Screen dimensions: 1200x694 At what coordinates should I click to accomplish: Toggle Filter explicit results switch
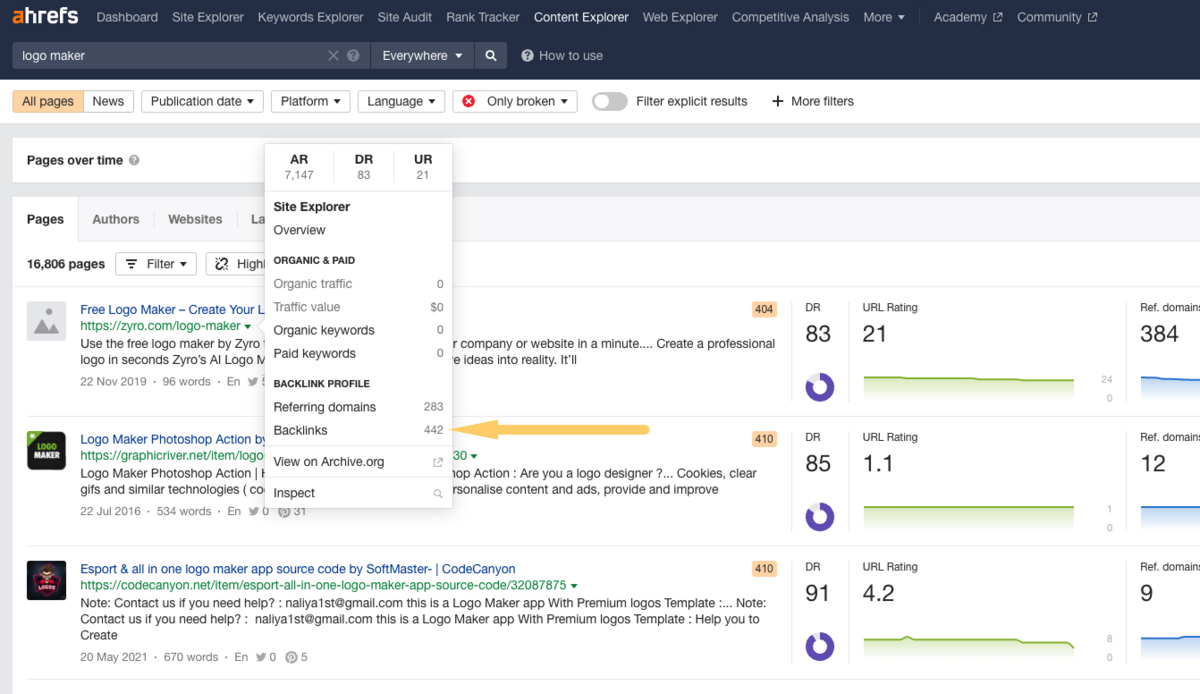[x=610, y=101]
